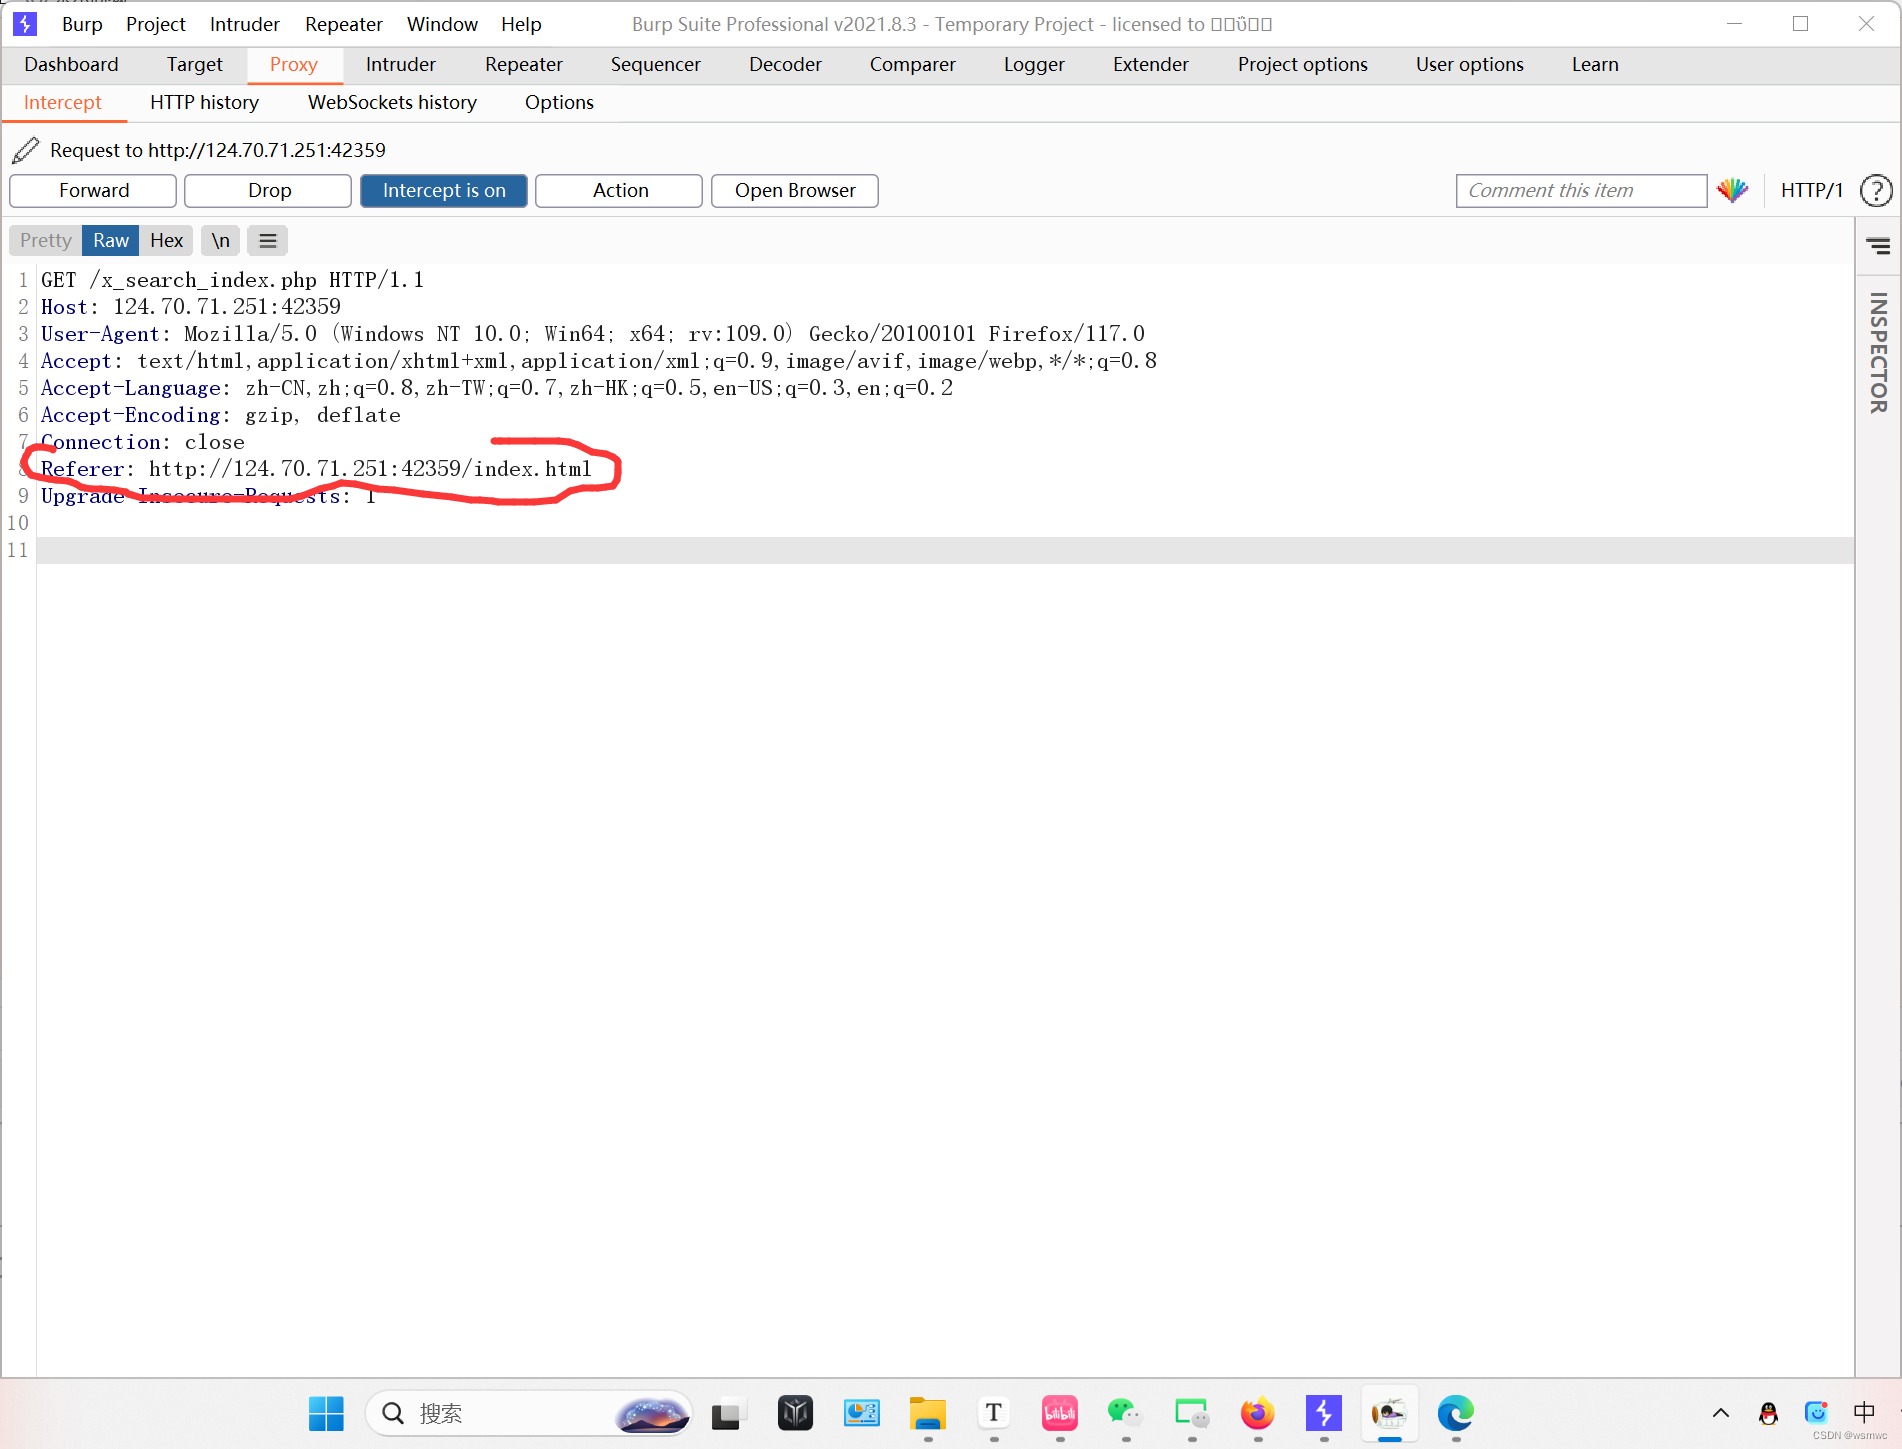The image size is (1902, 1449).
Task: Open the Task View icon in taskbar
Action: coord(727,1413)
